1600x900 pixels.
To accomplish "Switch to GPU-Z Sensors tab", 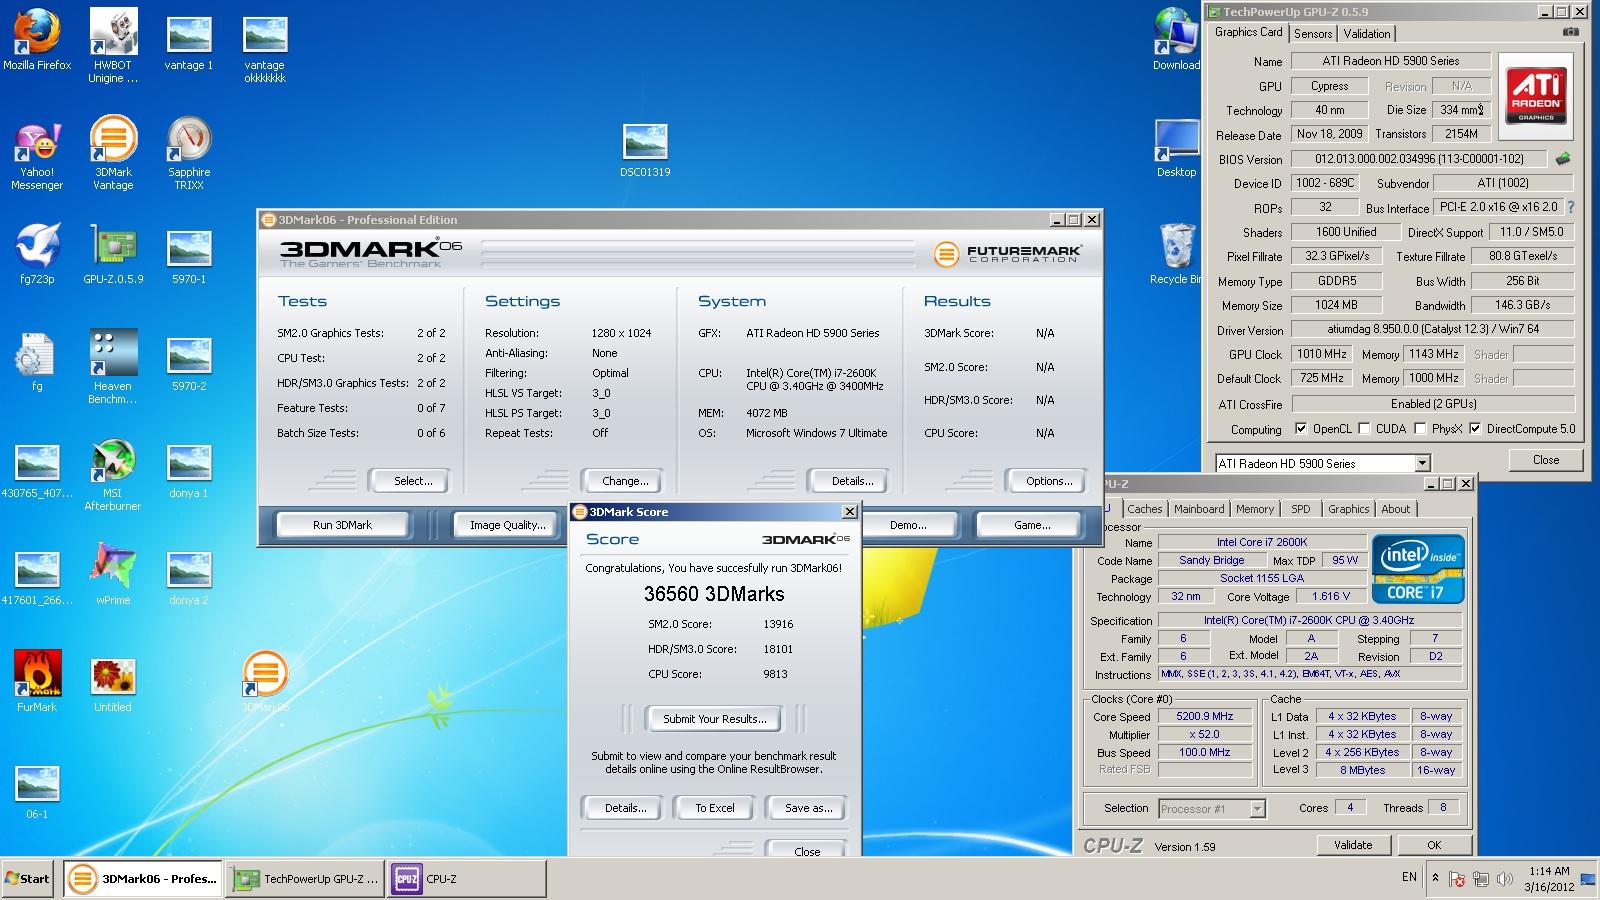I will point(1313,34).
